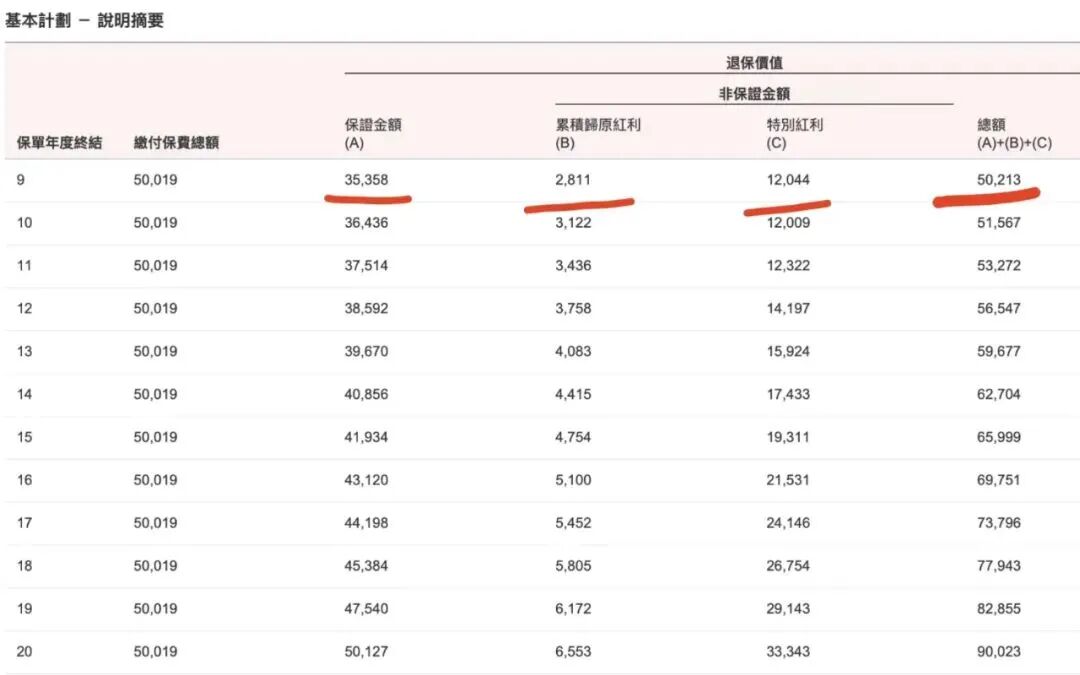
Task: Click total value 69,751
Action: click(999, 479)
